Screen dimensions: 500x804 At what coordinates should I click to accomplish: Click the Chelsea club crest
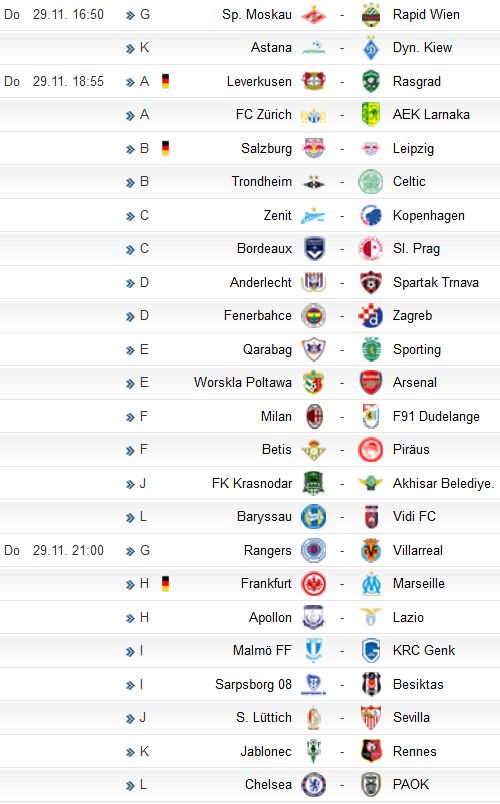tap(313, 785)
